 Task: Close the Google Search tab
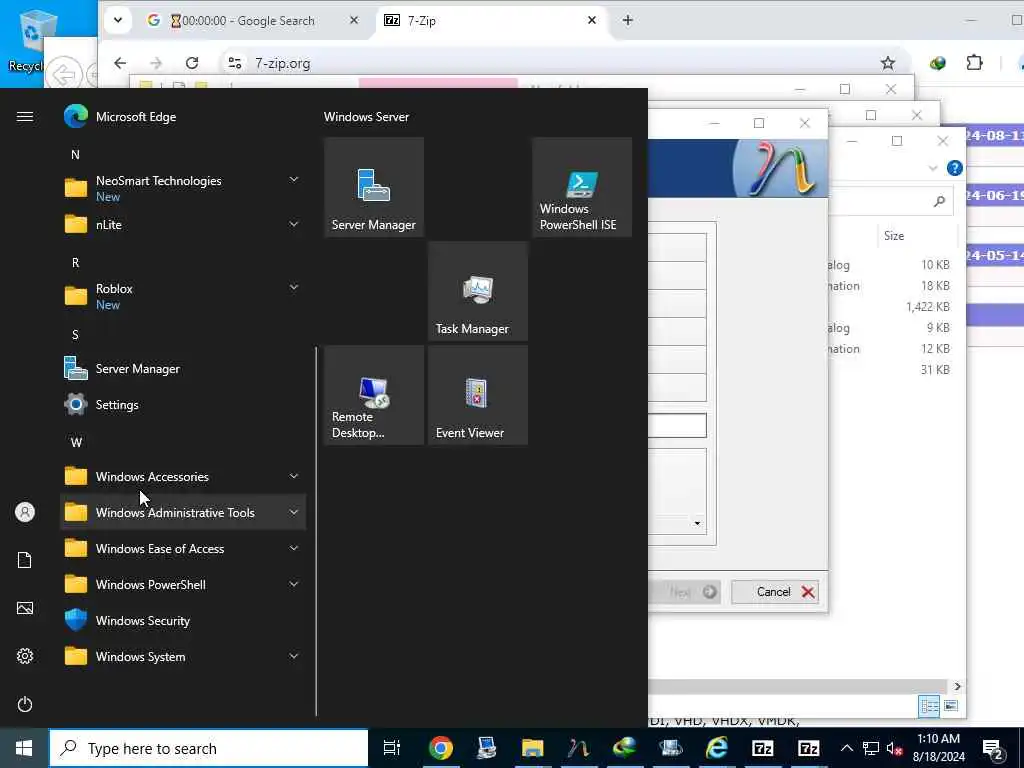click(x=354, y=21)
